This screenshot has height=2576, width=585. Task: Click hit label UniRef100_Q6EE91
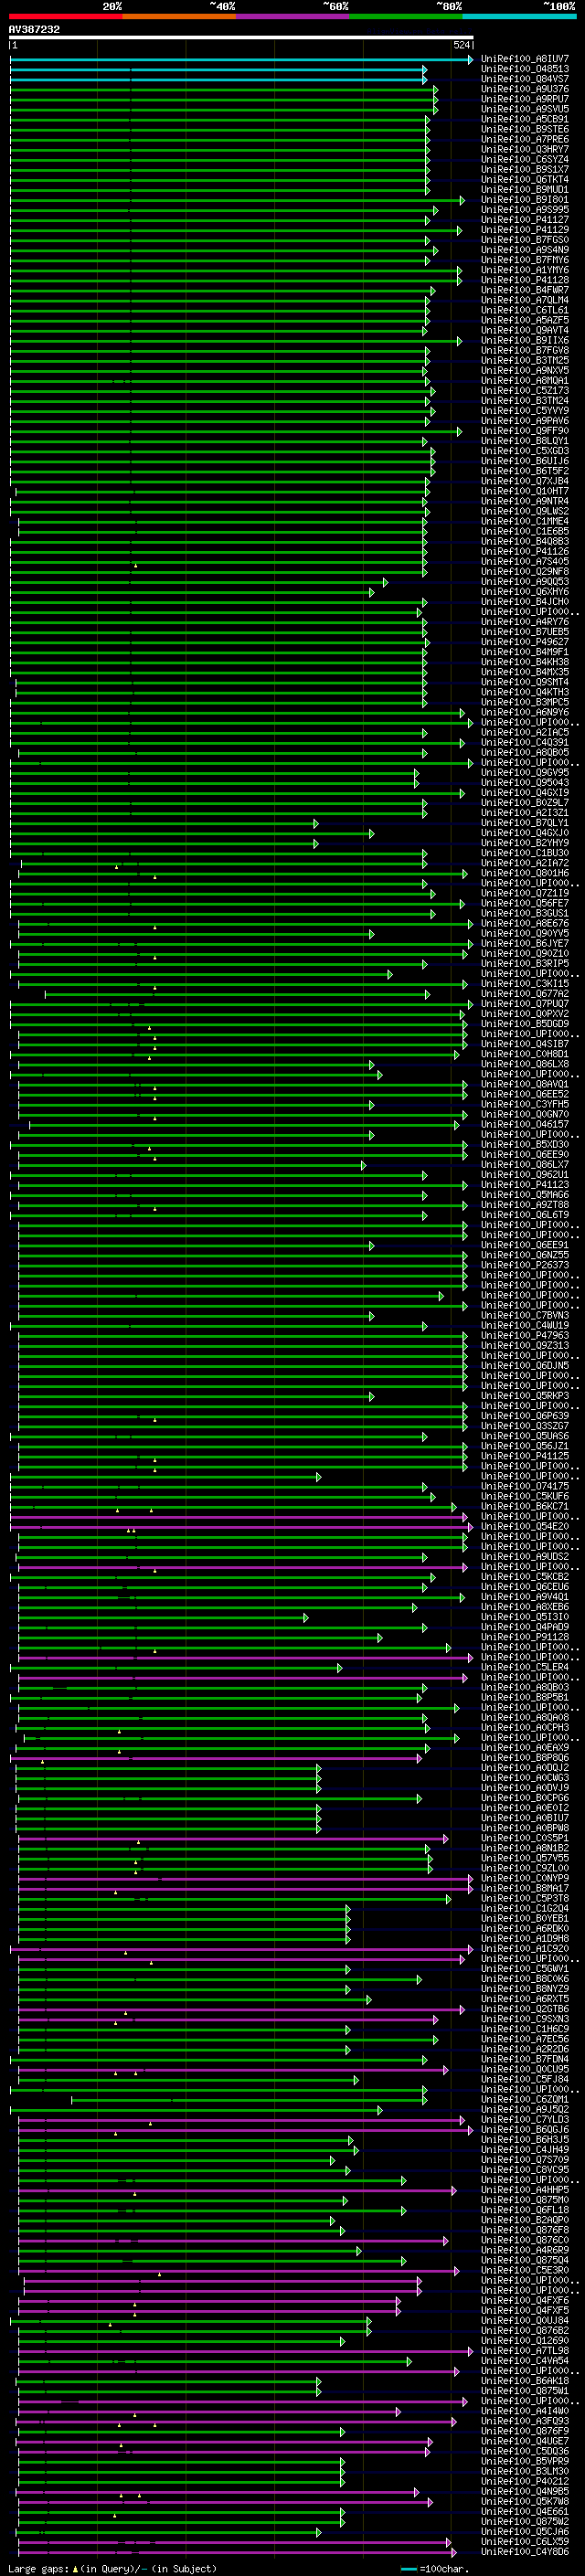[525, 1244]
